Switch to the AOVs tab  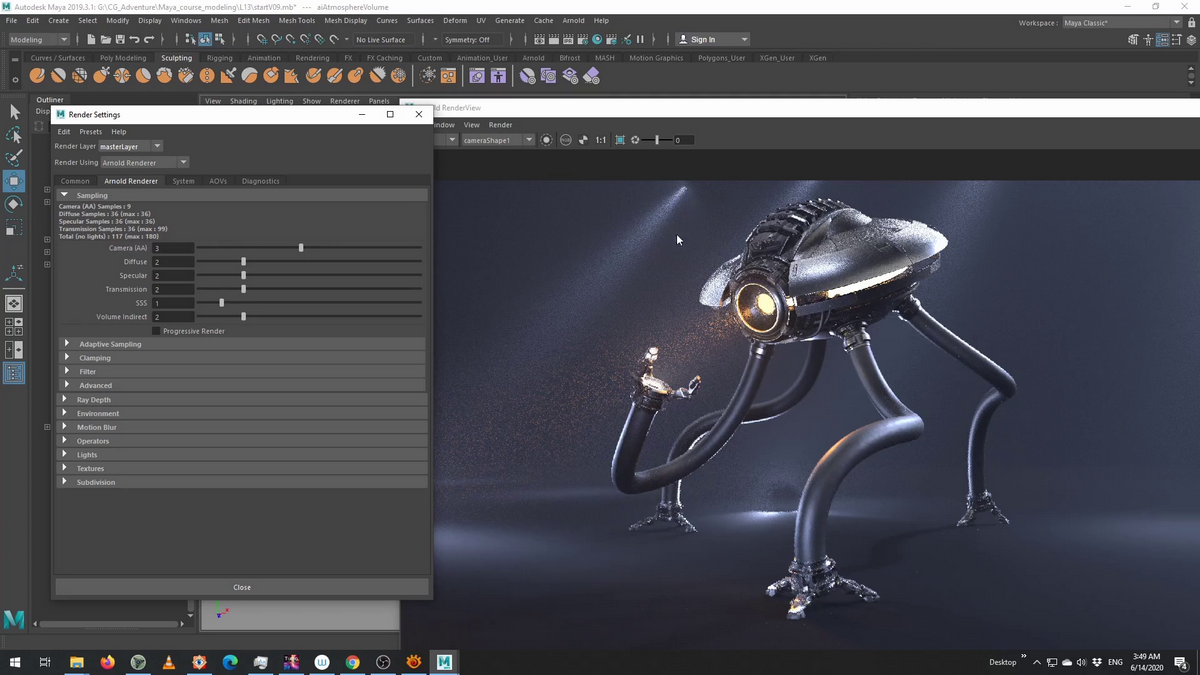pyautogui.click(x=218, y=181)
